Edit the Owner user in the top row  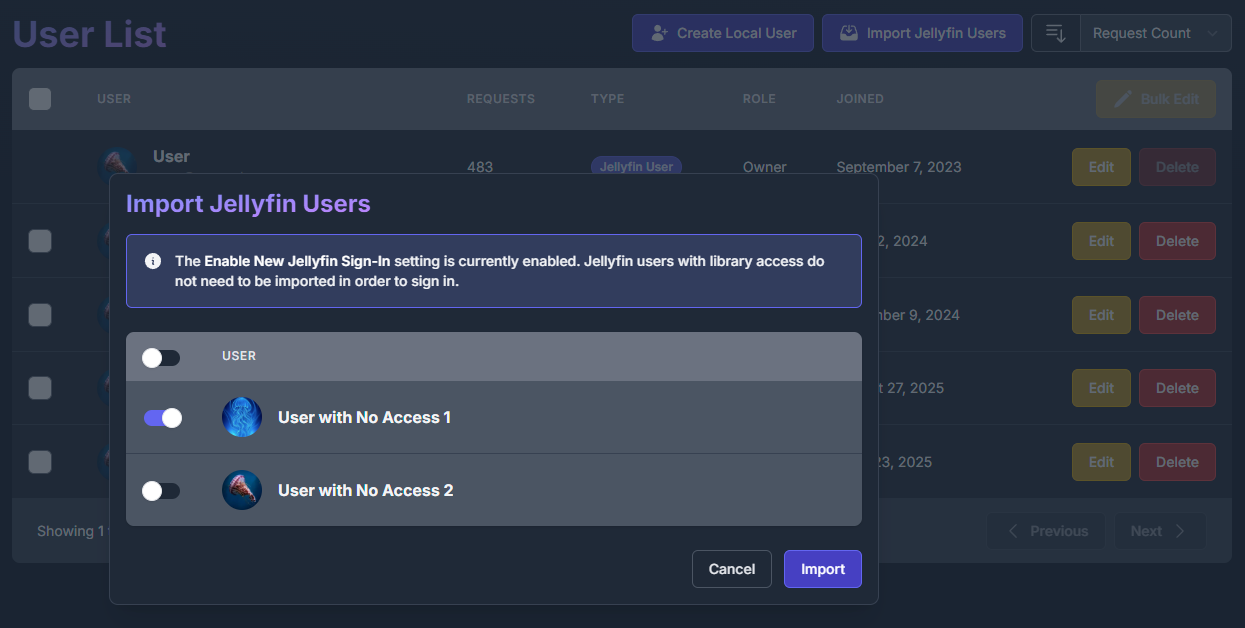[x=1100, y=167]
